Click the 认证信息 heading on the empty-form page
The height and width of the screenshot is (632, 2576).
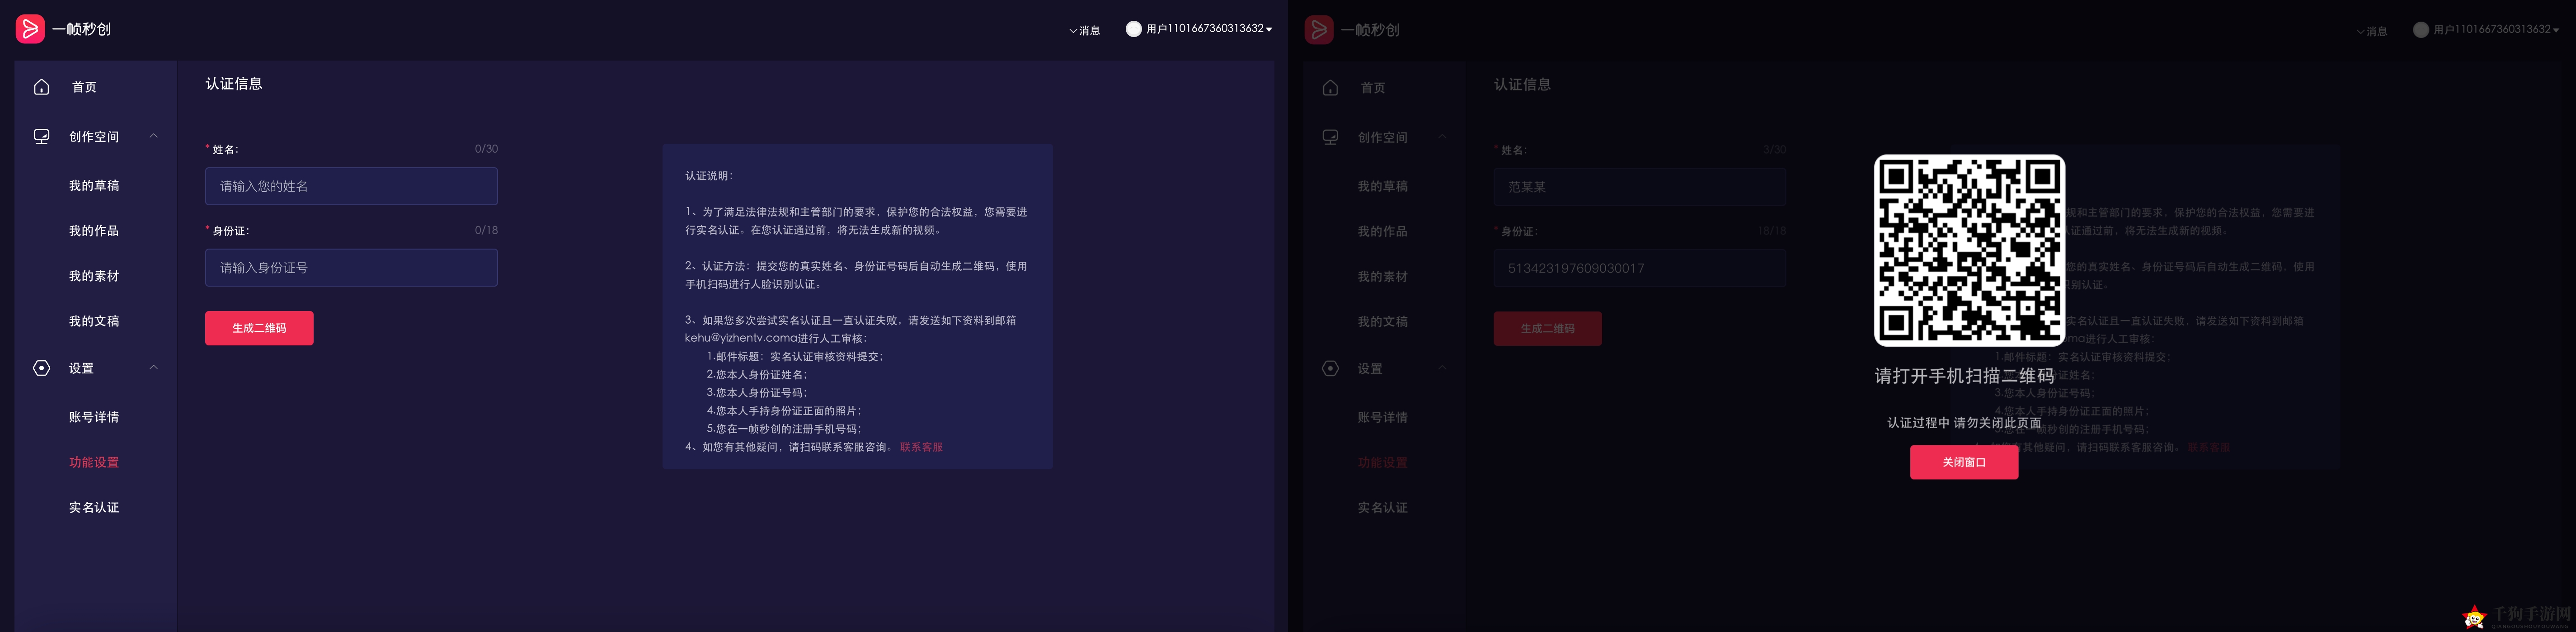(x=234, y=84)
